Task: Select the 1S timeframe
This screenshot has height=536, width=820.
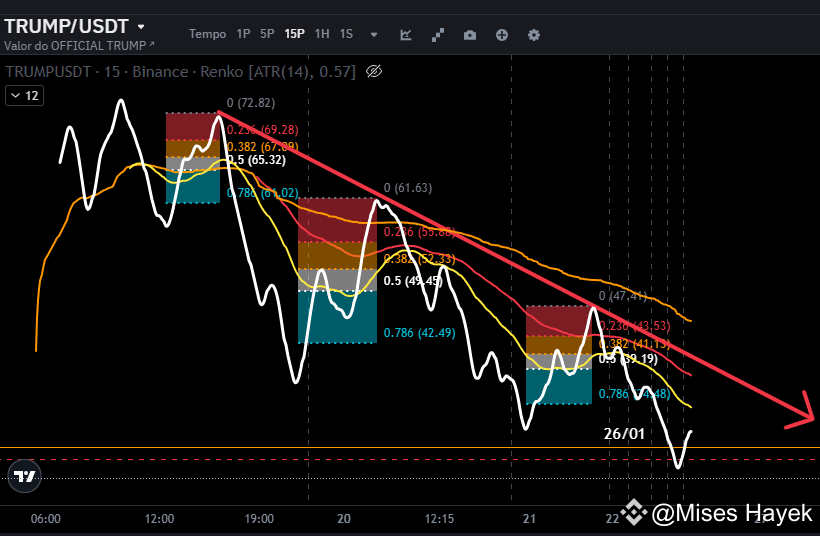Action: click(x=346, y=34)
